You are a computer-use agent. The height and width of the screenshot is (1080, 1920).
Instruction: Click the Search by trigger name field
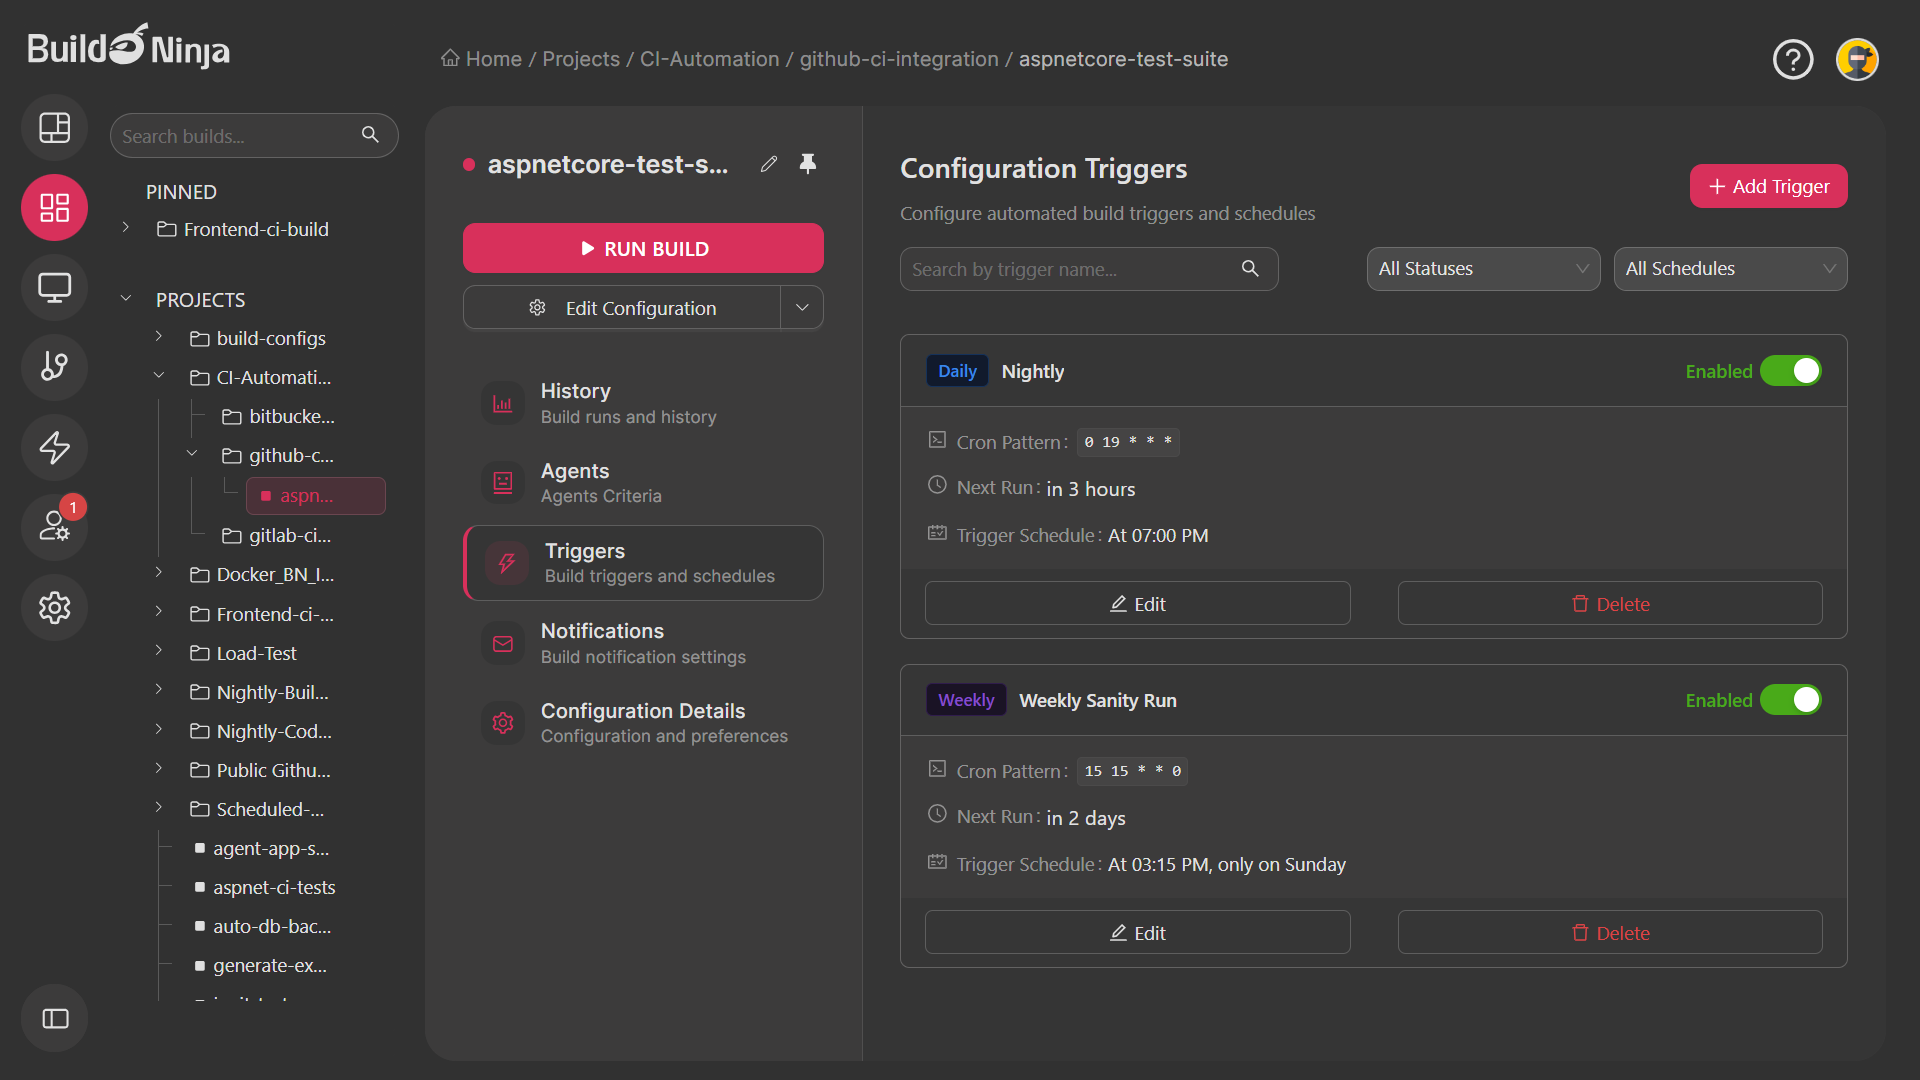[1070, 268]
